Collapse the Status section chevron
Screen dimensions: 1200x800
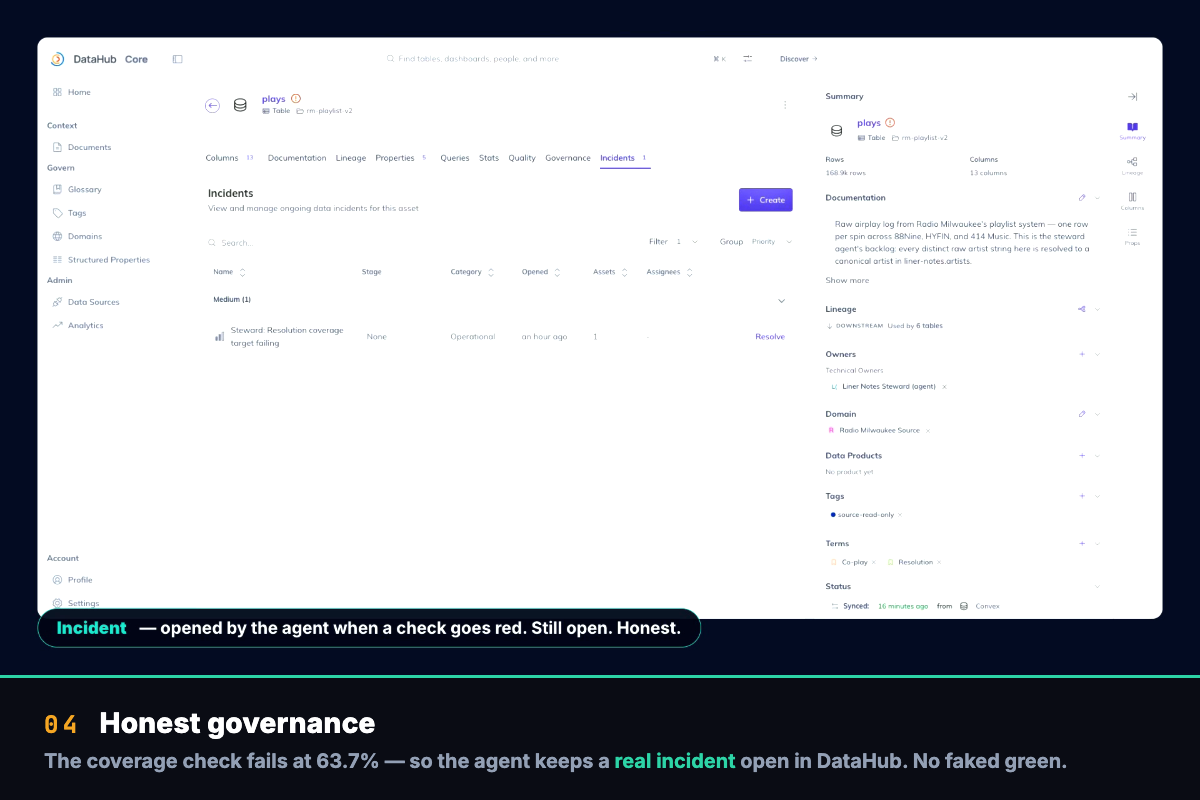pos(1097,587)
